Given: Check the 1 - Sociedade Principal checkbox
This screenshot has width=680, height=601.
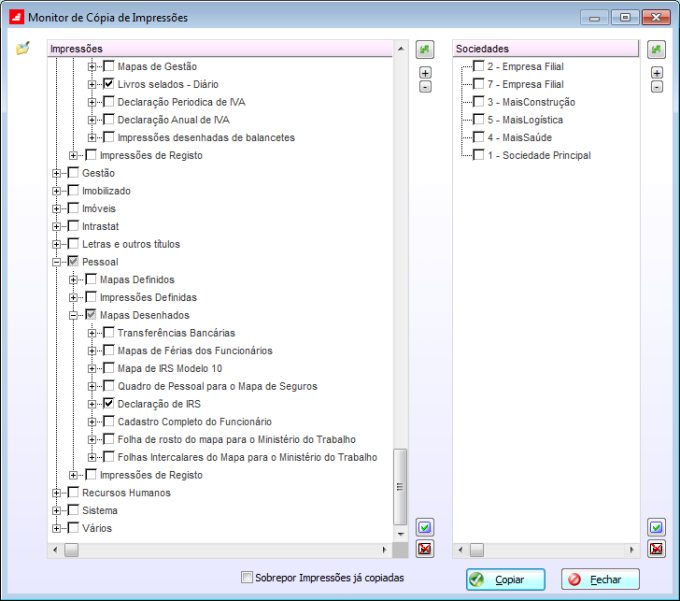Looking at the screenshot, I should point(479,155).
